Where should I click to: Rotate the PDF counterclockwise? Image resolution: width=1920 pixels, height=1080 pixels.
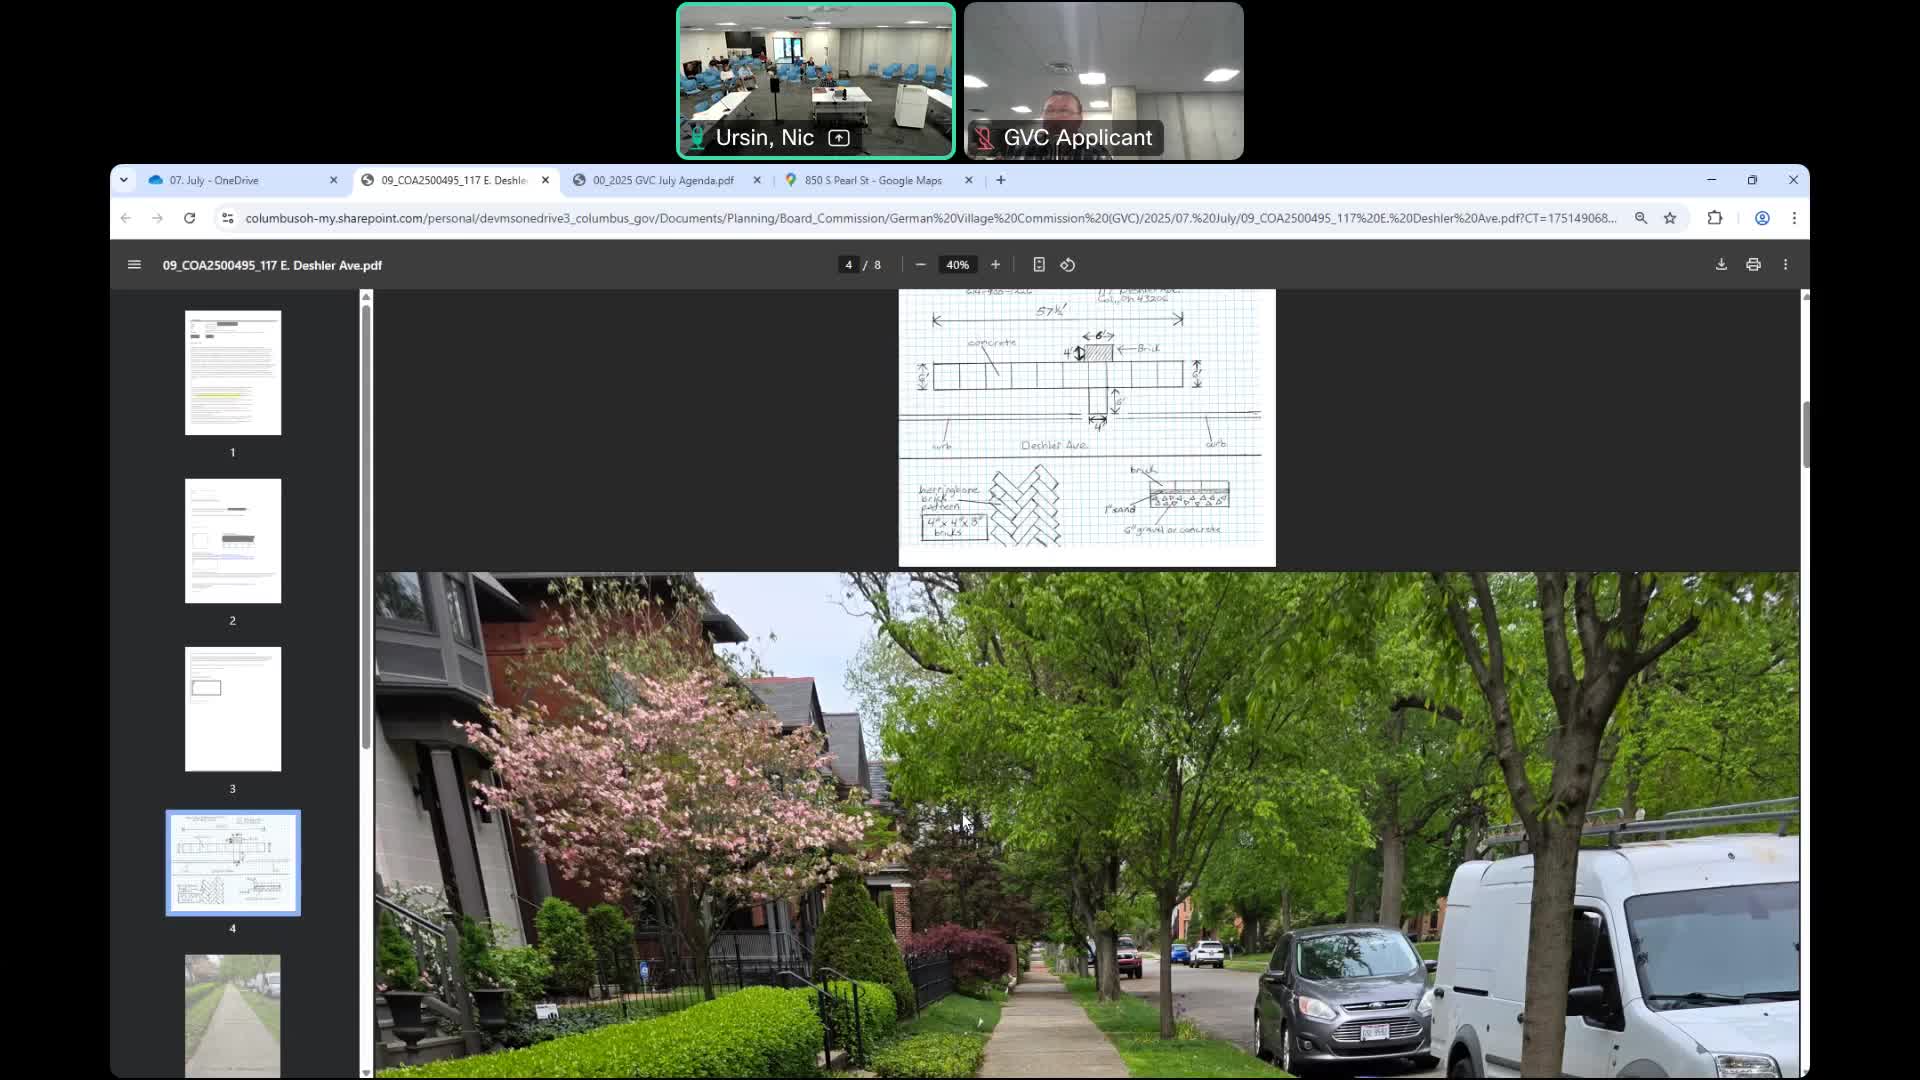point(1068,265)
